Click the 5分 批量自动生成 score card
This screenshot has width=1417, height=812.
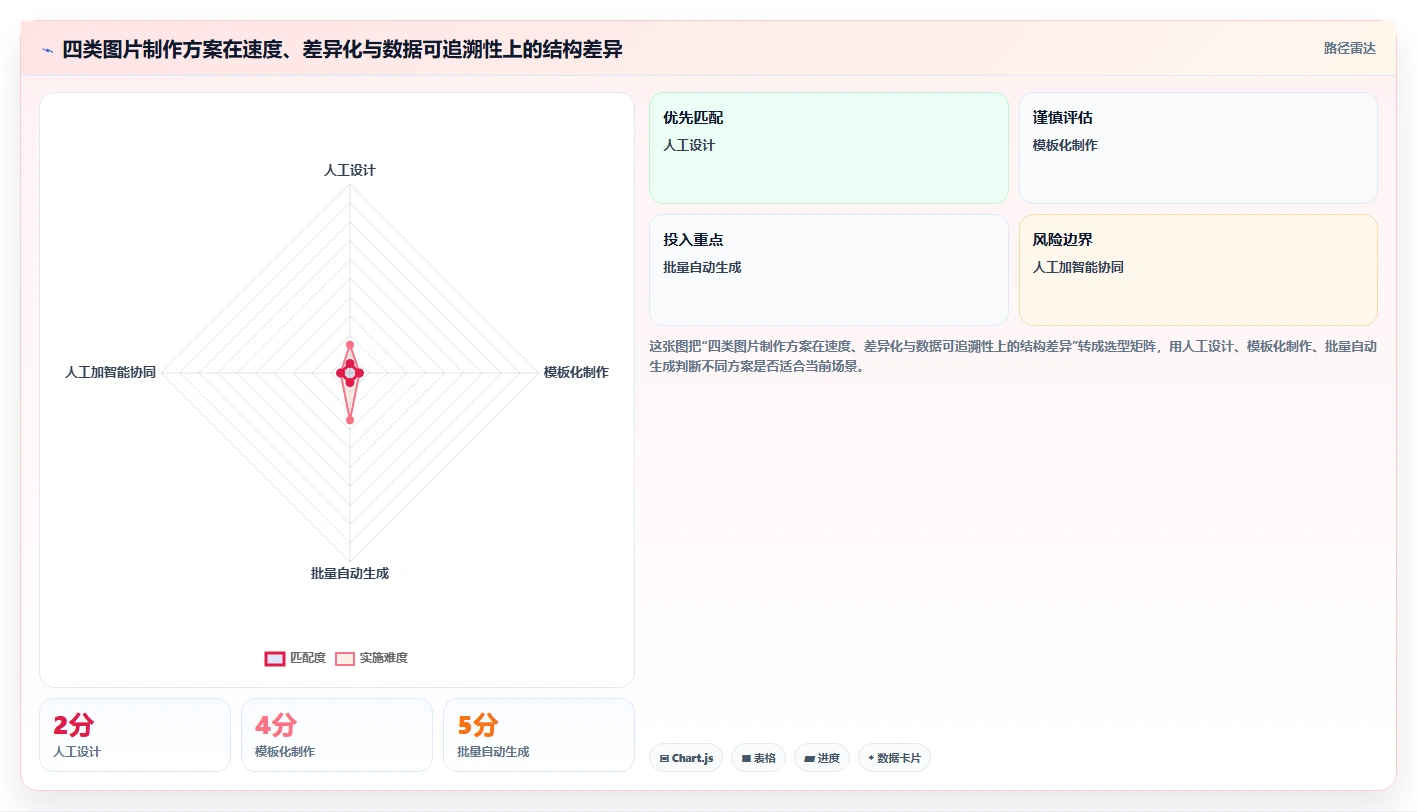pos(539,735)
